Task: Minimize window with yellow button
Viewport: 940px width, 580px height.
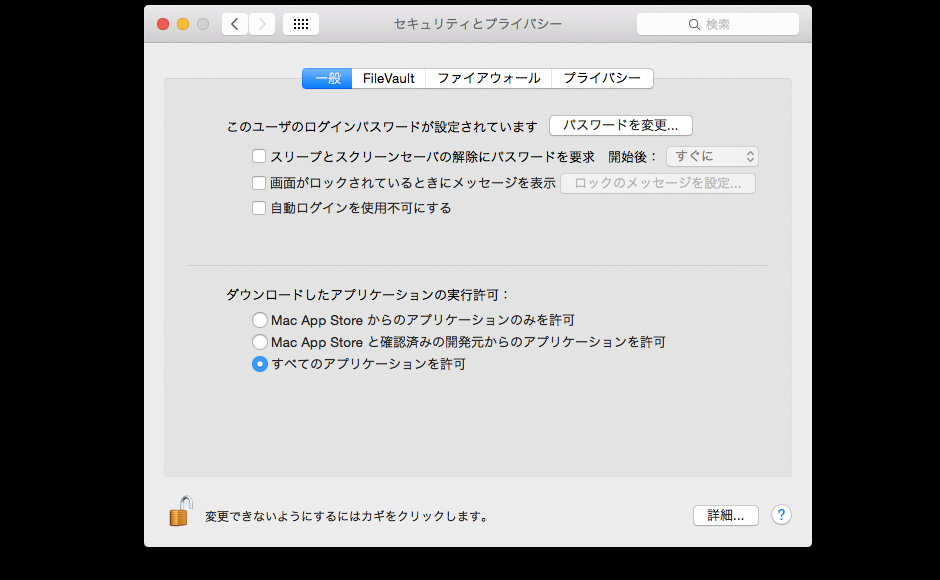Action: tap(183, 24)
